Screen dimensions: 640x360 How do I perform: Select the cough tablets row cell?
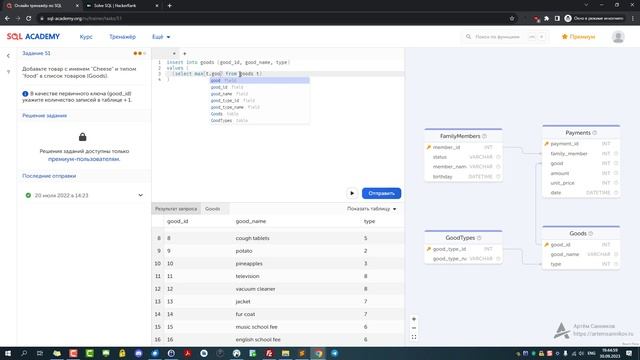[x=252, y=238]
